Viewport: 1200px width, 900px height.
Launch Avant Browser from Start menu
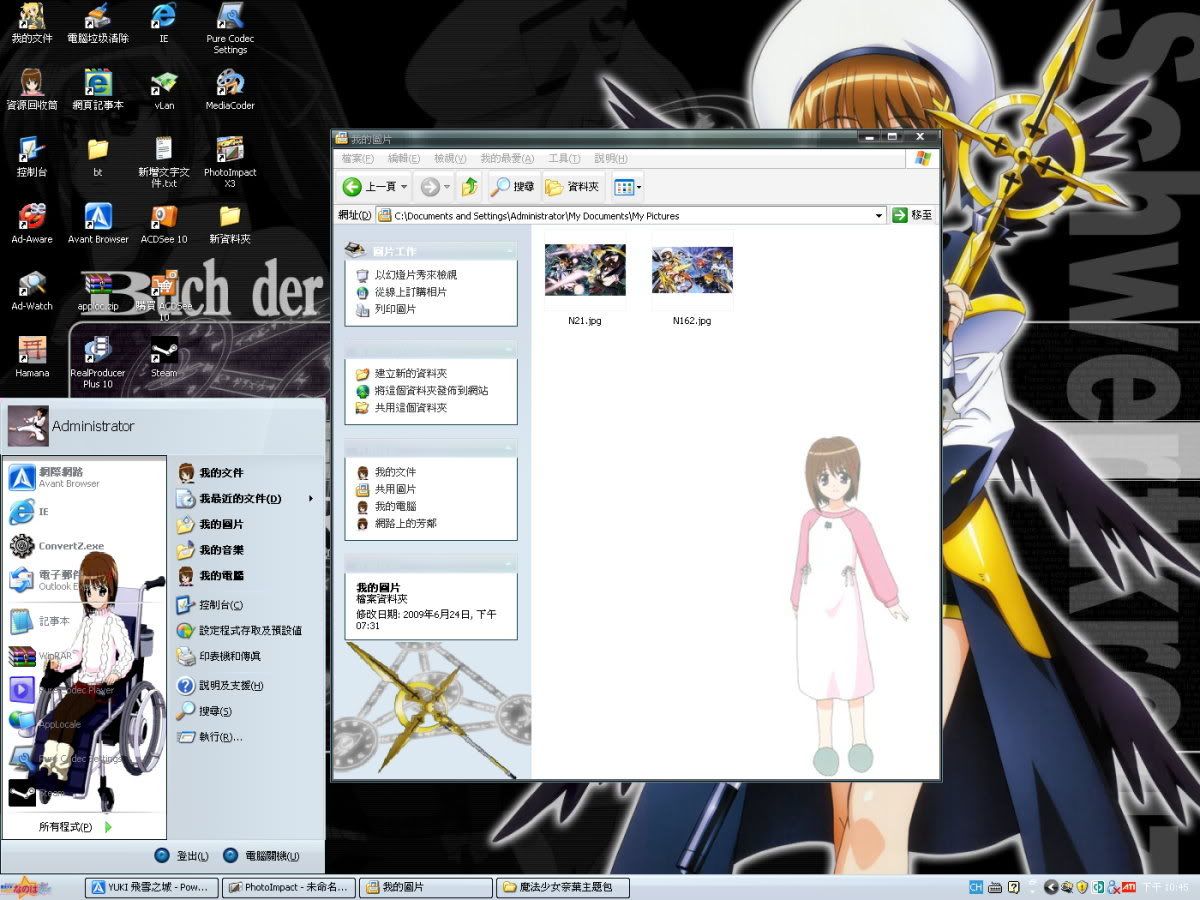point(85,477)
